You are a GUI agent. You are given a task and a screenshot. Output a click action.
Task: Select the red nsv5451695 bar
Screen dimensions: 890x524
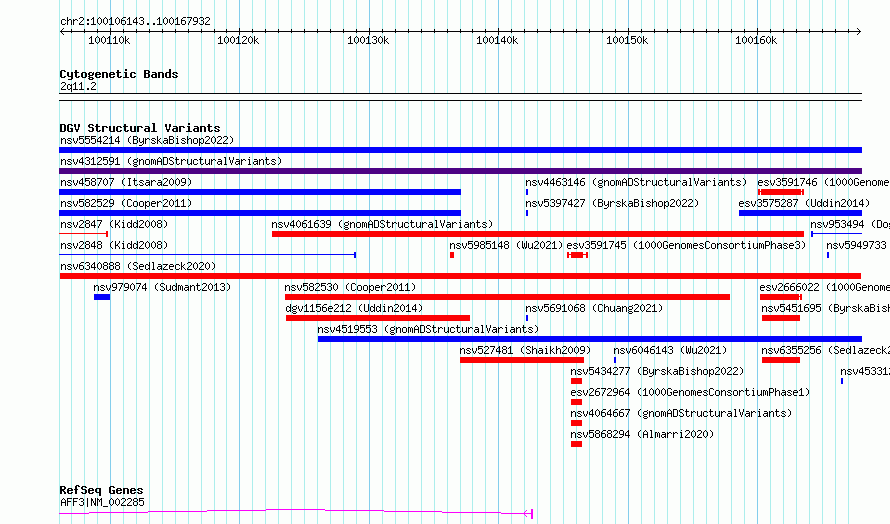coord(781,318)
